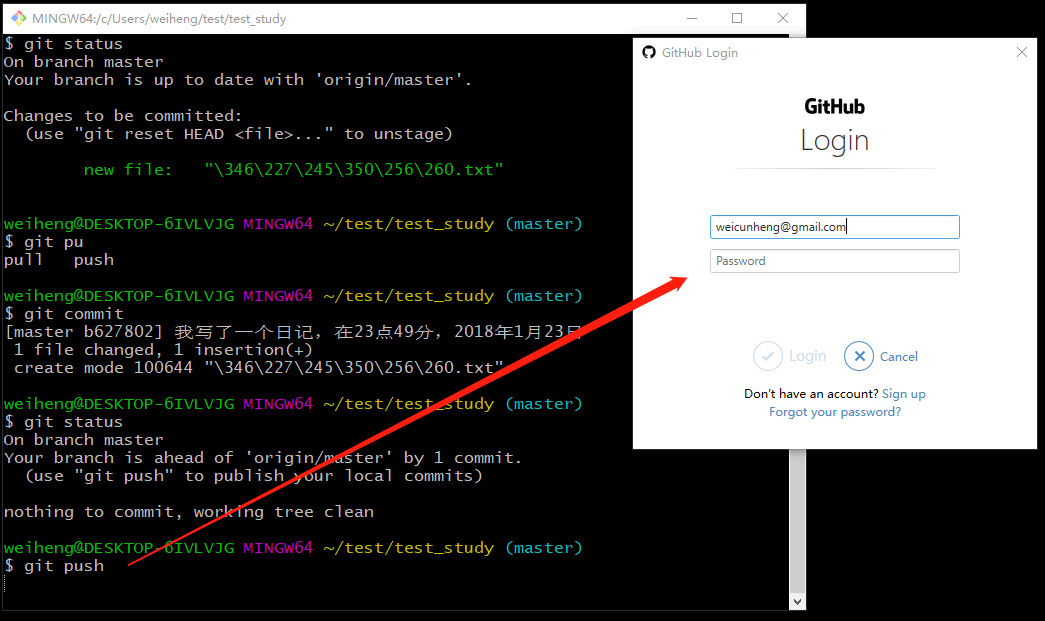Click the email field containing weicunheng@gmail.com
1045x621 pixels.
click(x=834, y=227)
